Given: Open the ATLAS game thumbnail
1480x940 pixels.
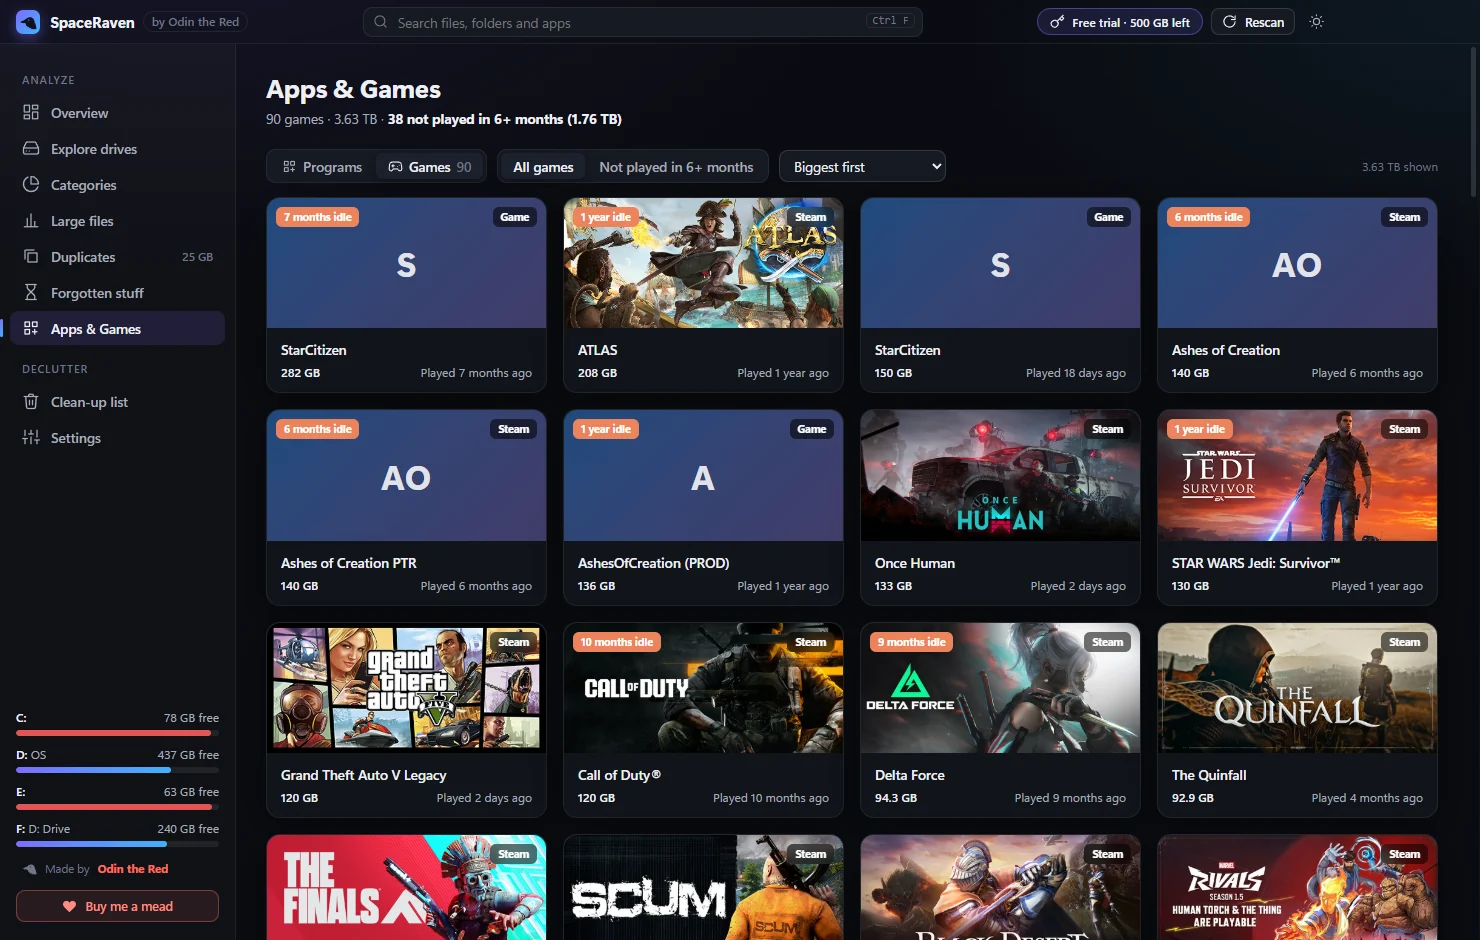Looking at the screenshot, I should coord(703,263).
